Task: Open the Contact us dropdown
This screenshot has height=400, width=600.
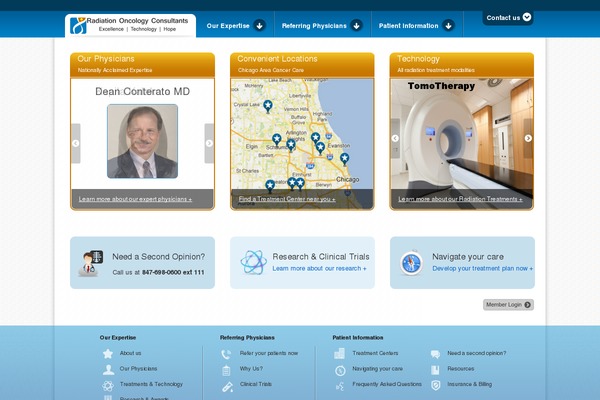Action: (508, 18)
